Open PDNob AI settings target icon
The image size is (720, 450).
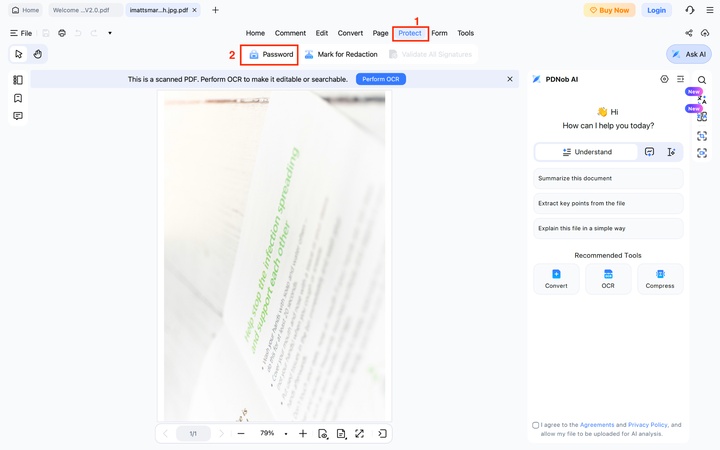664,79
